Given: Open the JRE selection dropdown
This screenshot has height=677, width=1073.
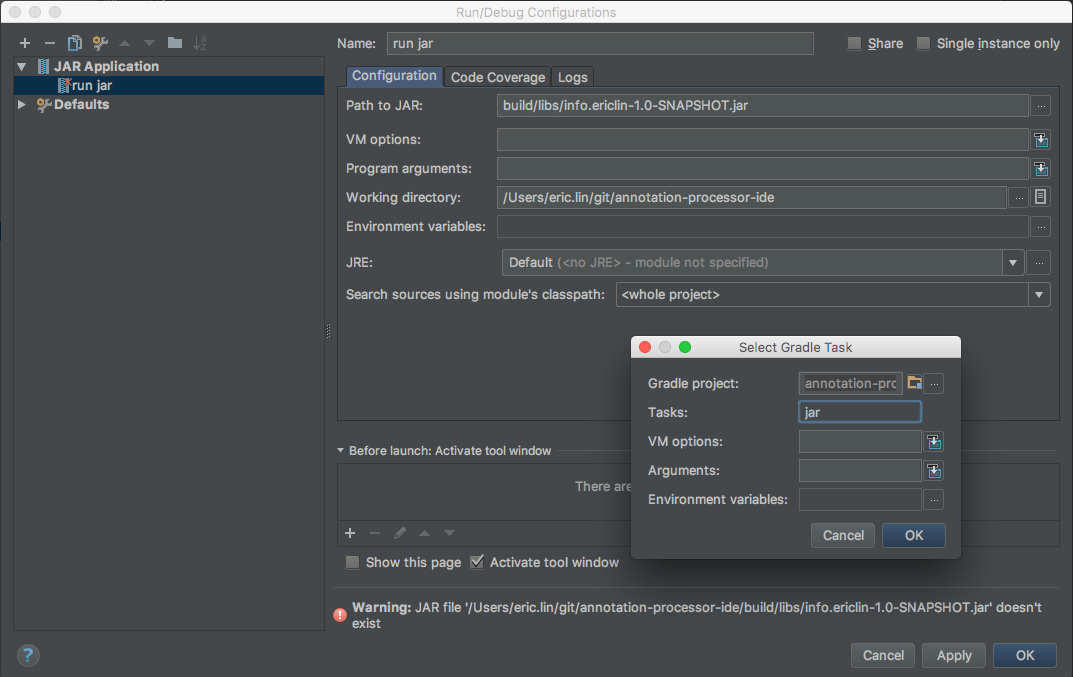Looking at the screenshot, I should tap(1013, 262).
